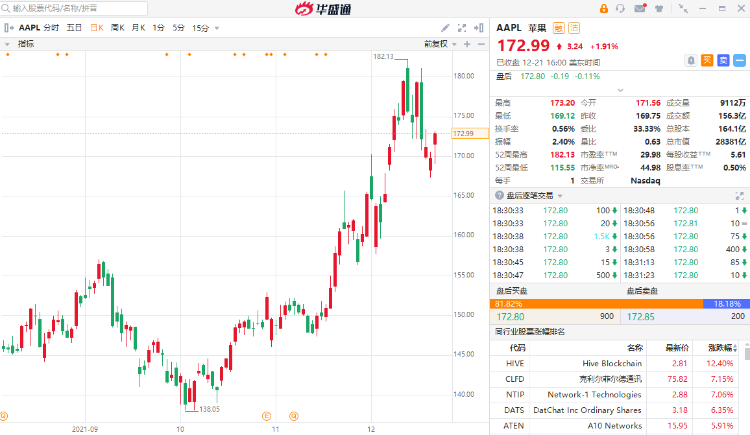Click the round event marker near month 11
Screen dimensions: 750x435
pyautogui.click(x=294, y=416)
